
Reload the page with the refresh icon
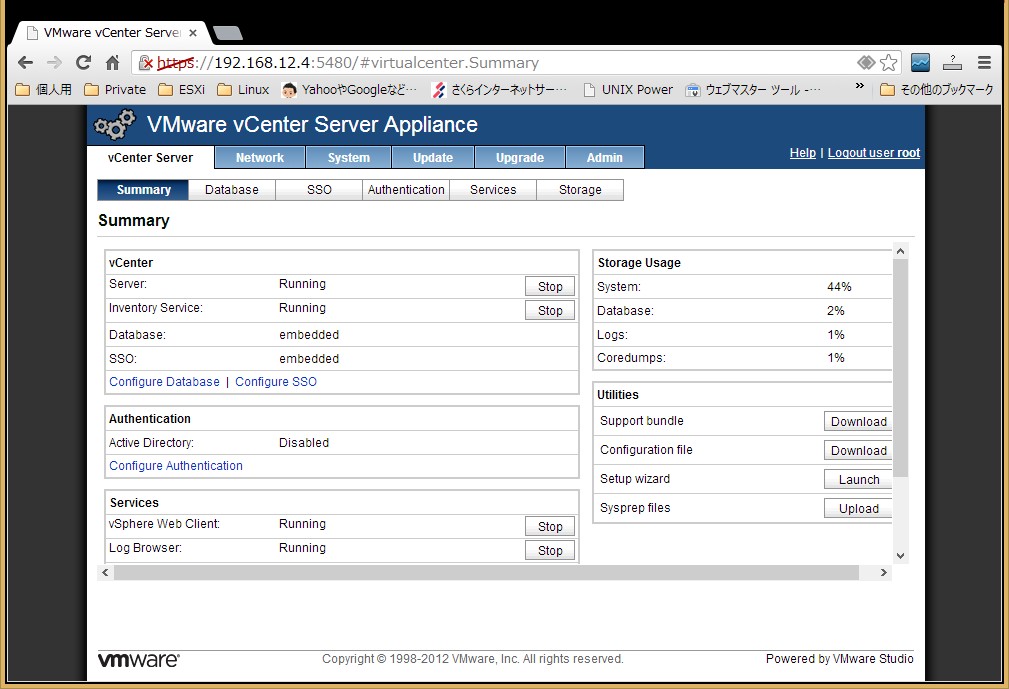pos(83,62)
